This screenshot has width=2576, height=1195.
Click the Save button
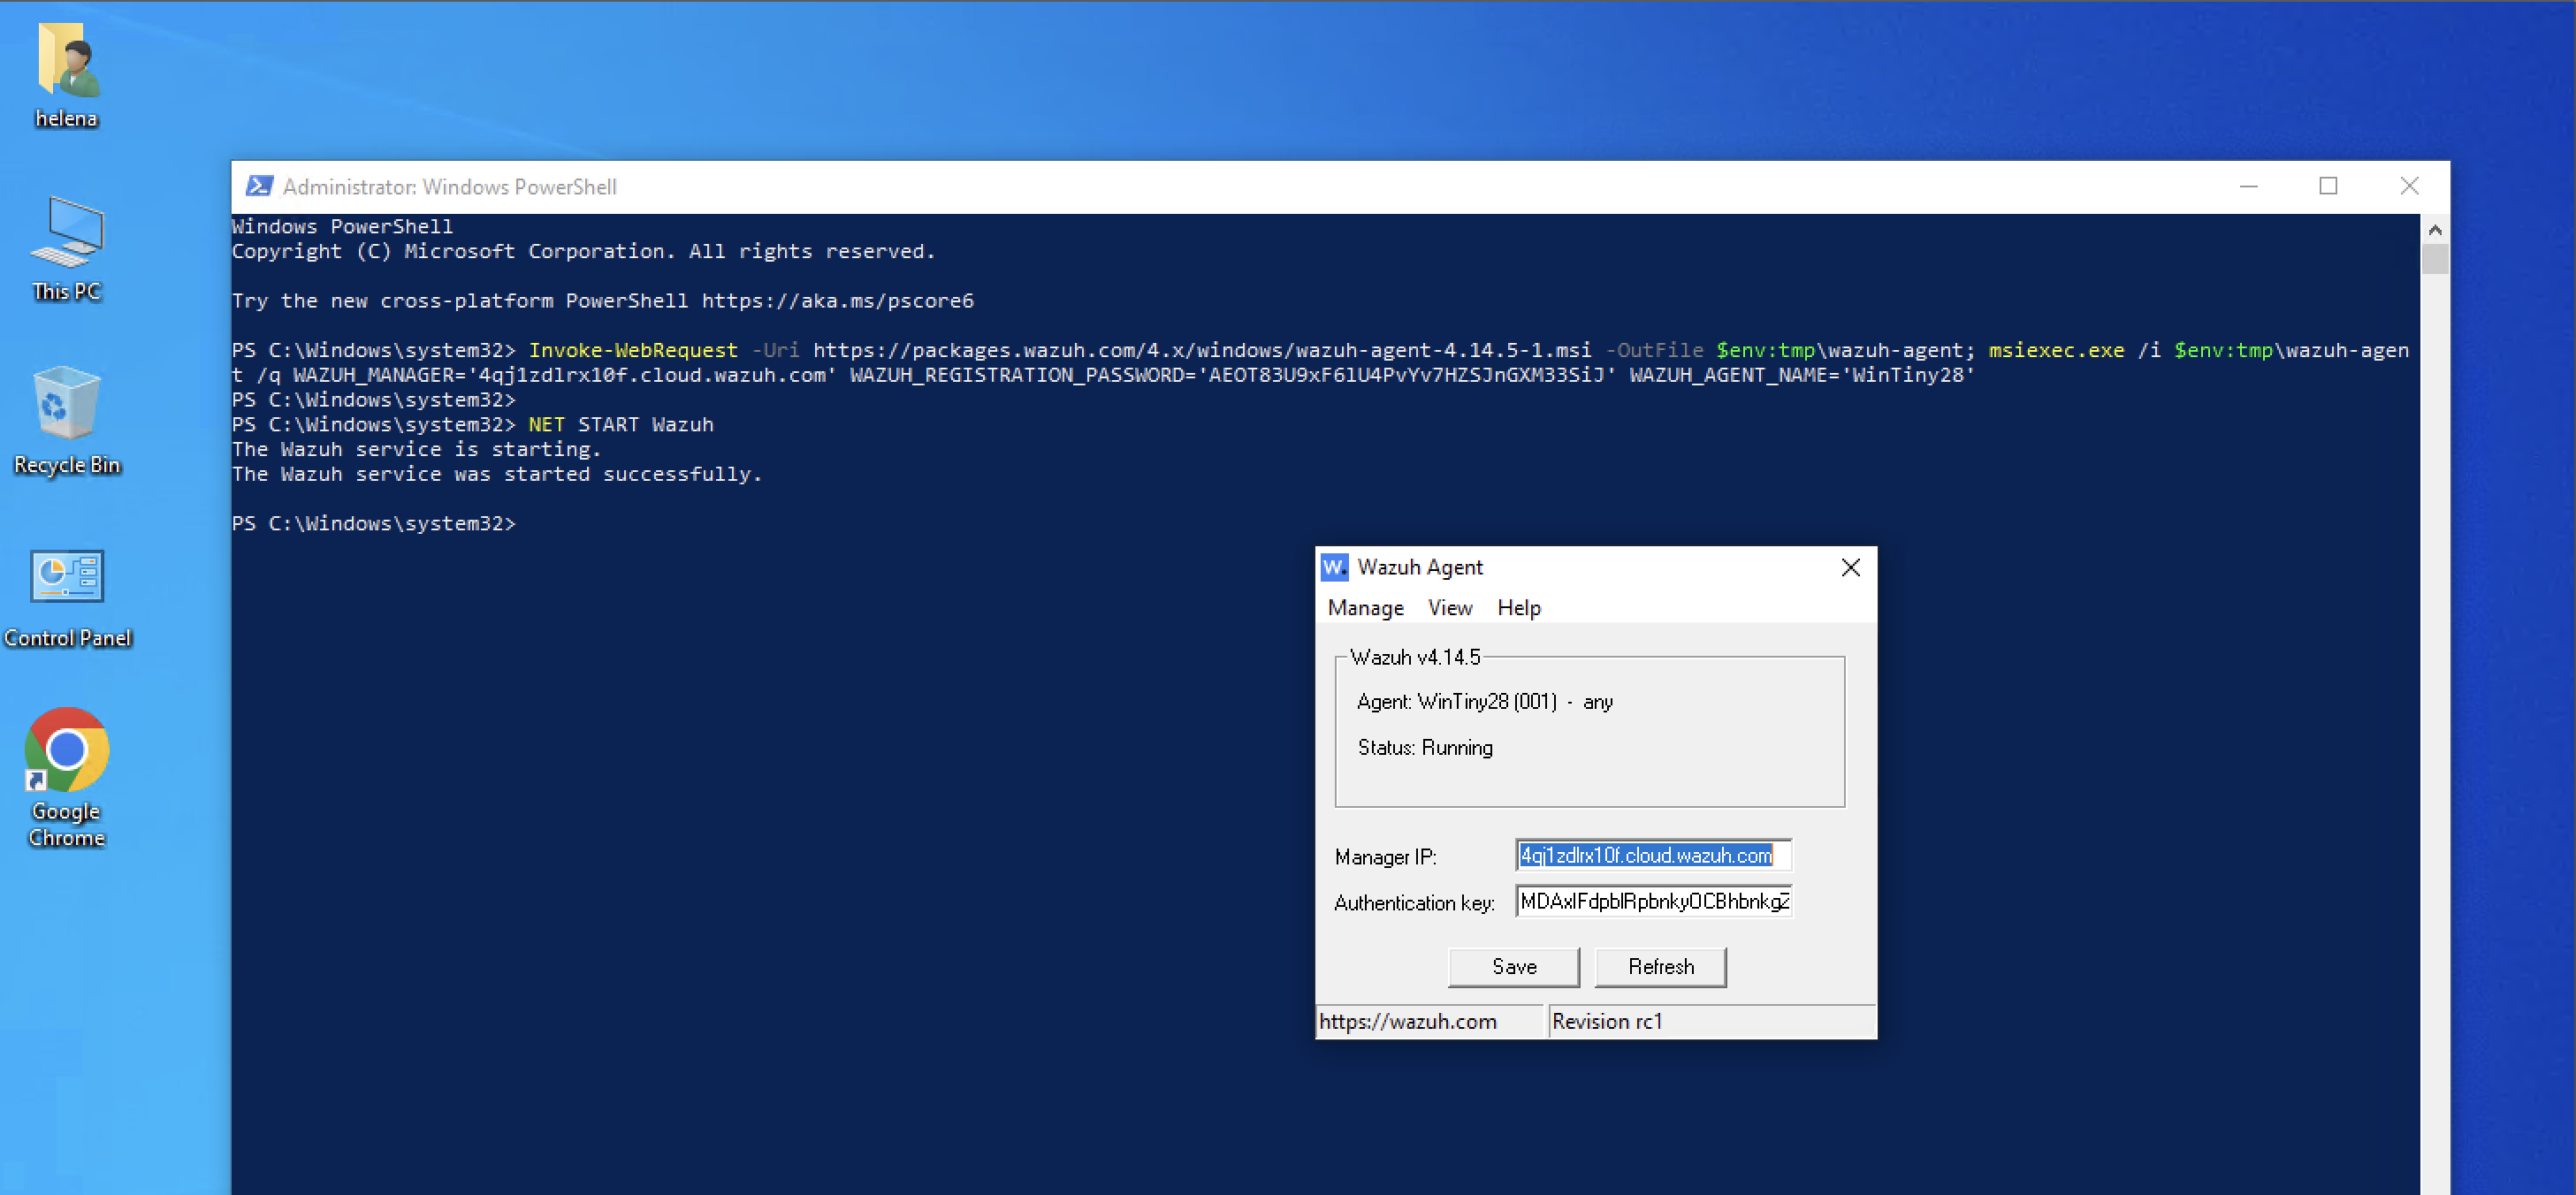pos(1513,966)
